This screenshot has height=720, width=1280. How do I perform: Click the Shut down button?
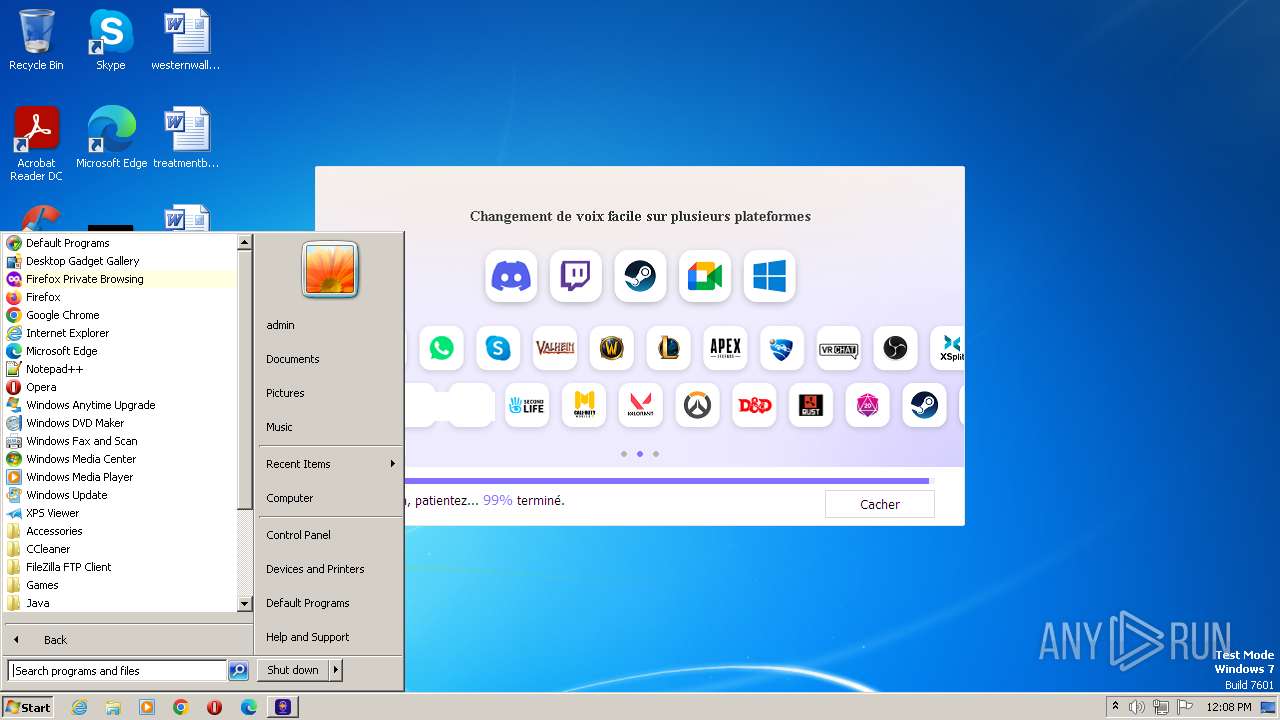click(293, 670)
